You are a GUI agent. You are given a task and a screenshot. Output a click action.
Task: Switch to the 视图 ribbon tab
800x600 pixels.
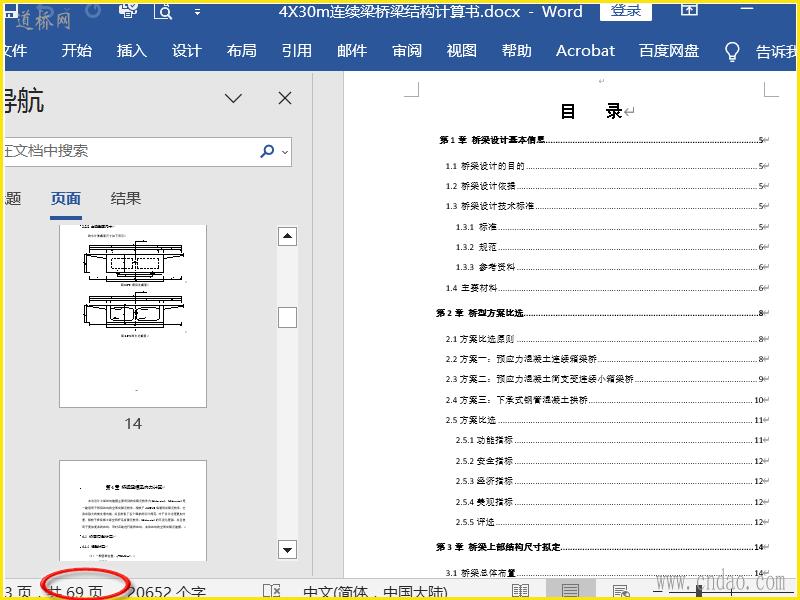coord(462,51)
